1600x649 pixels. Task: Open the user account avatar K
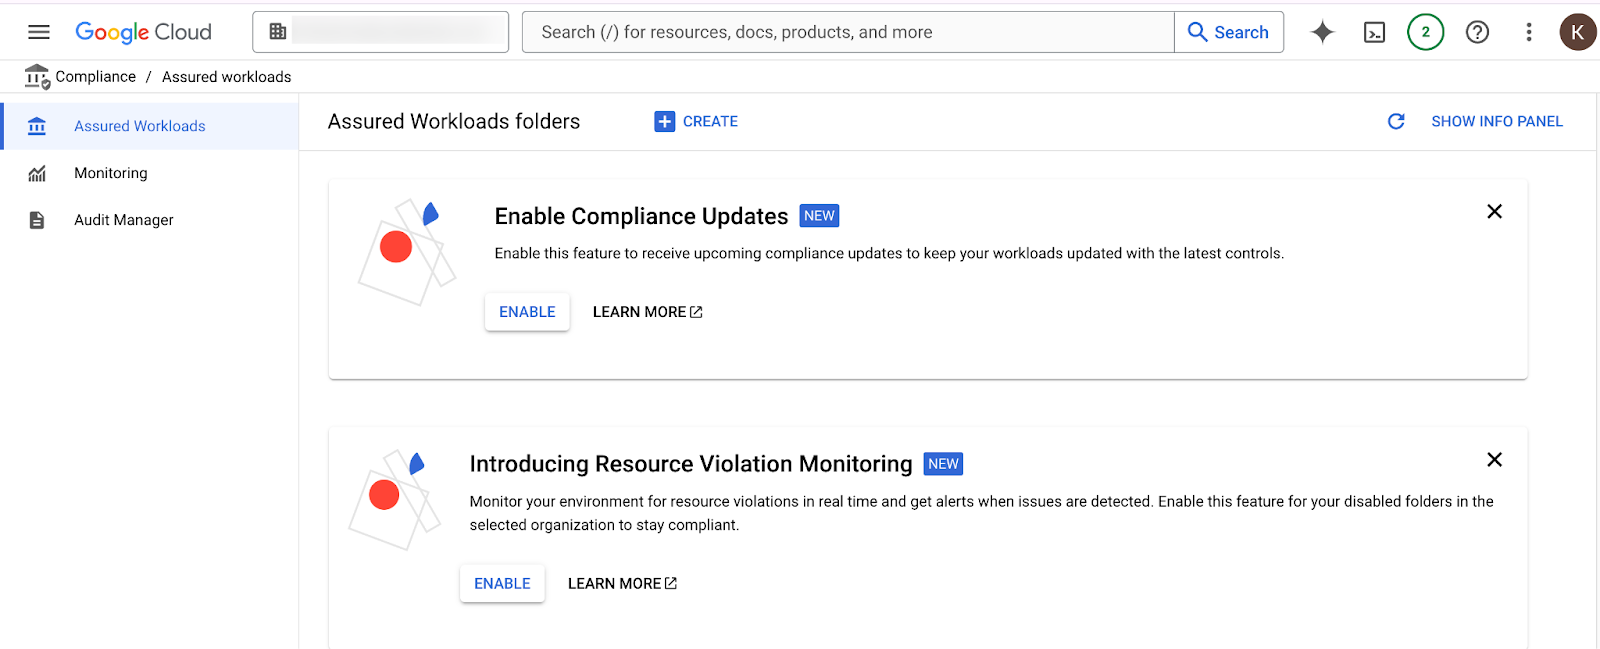(1577, 32)
